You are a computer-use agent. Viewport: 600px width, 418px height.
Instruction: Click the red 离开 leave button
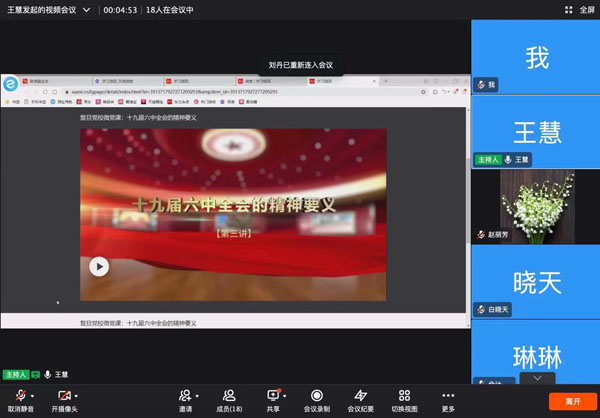coord(572,400)
